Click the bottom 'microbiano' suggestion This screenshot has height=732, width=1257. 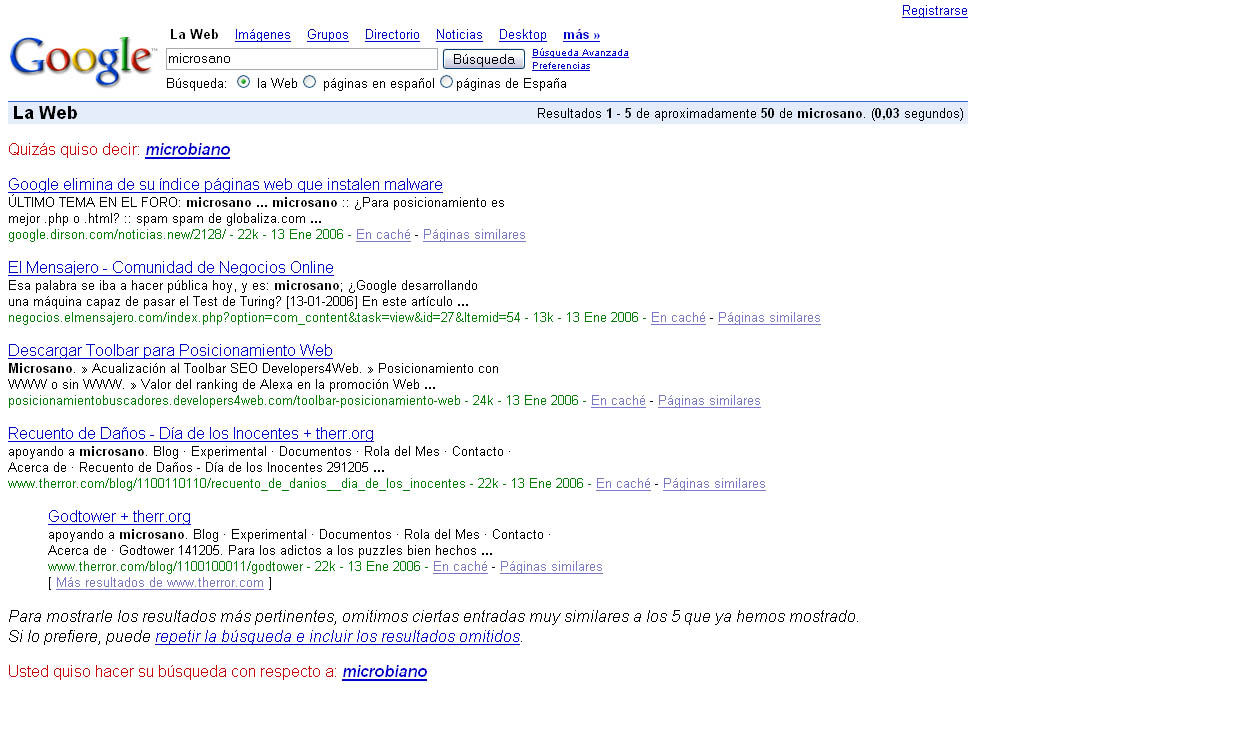pos(385,672)
